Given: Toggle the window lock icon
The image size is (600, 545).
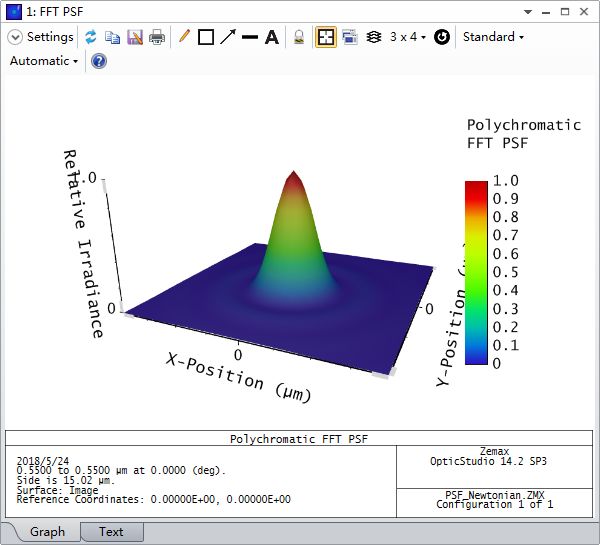Looking at the screenshot, I should [299, 37].
